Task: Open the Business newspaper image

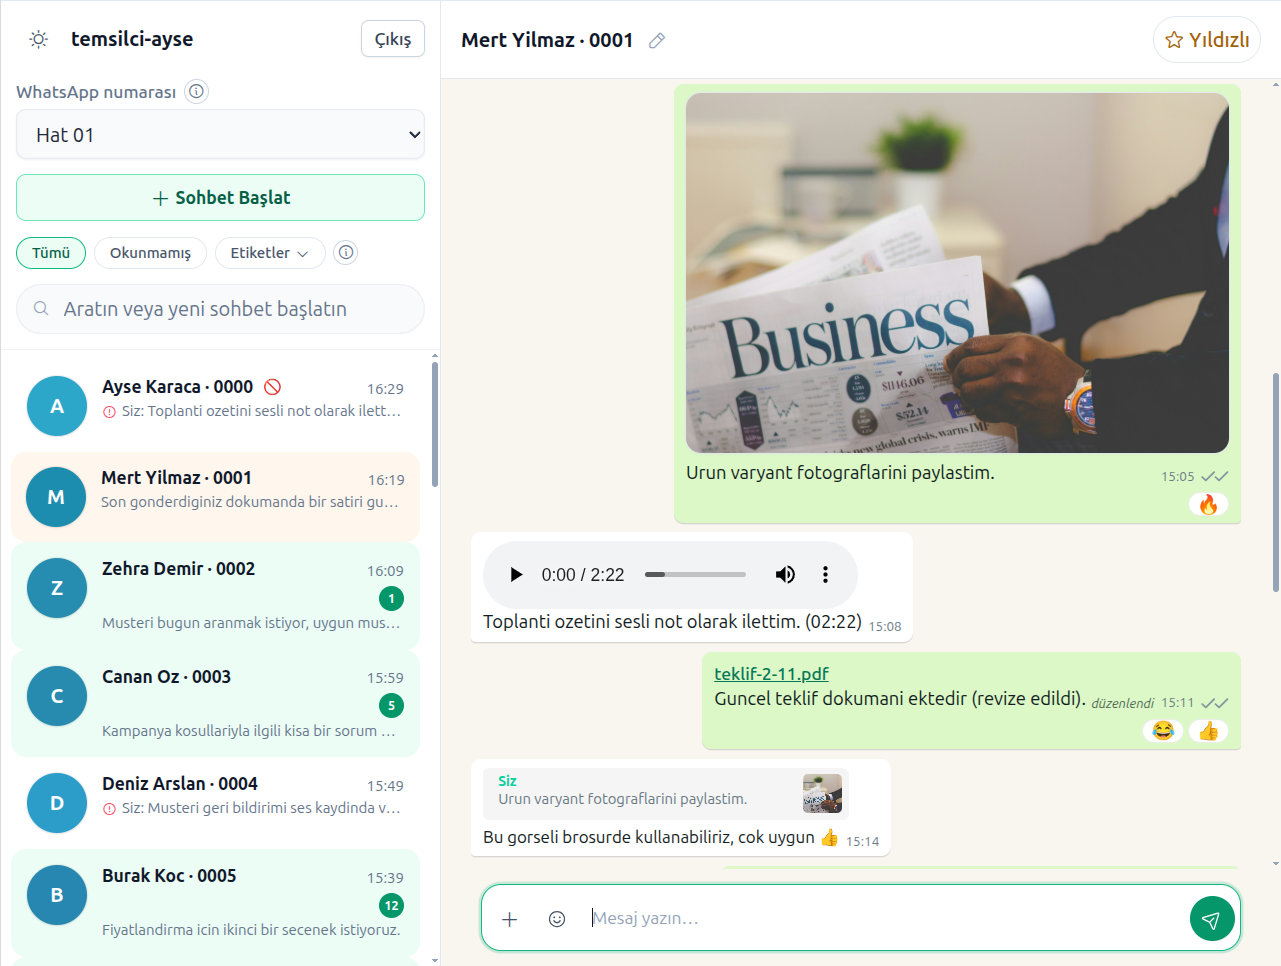Action: (x=957, y=273)
